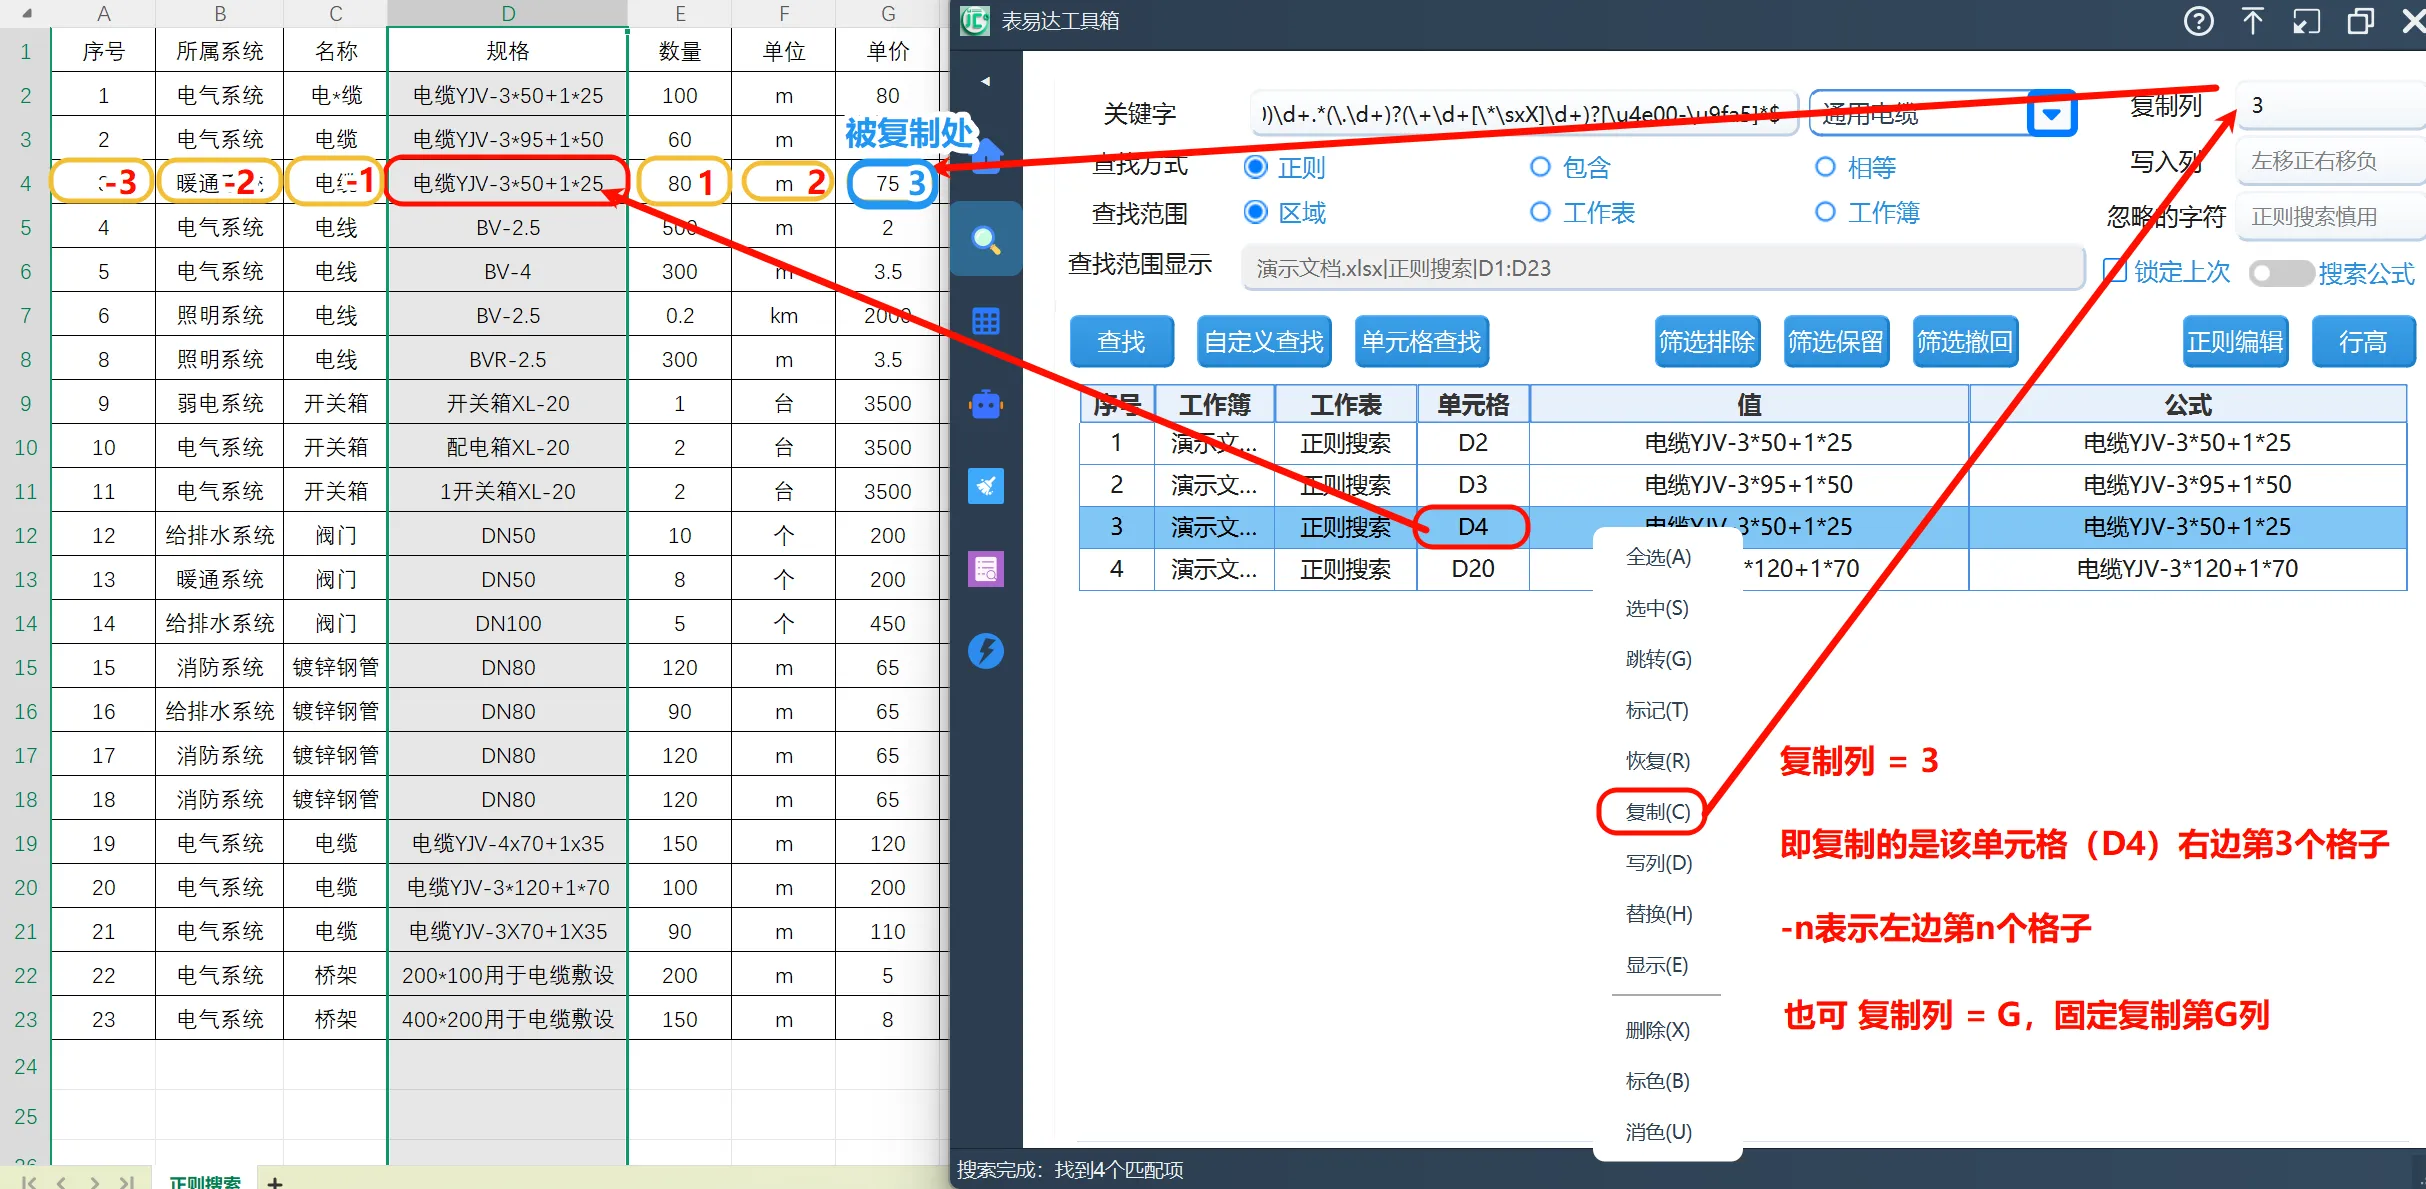Click the 筛选排除 button
Screen dimensions: 2426x1189
(x=1706, y=342)
